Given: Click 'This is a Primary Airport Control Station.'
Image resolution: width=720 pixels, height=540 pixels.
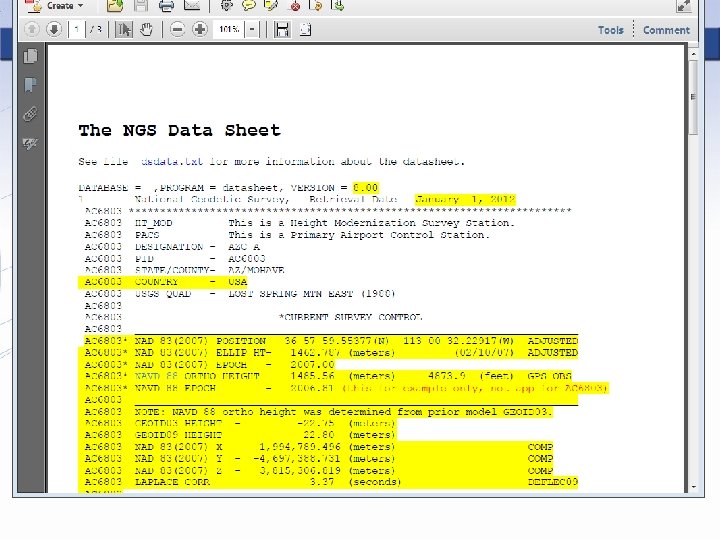Looking at the screenshot, I should (359, 235).
